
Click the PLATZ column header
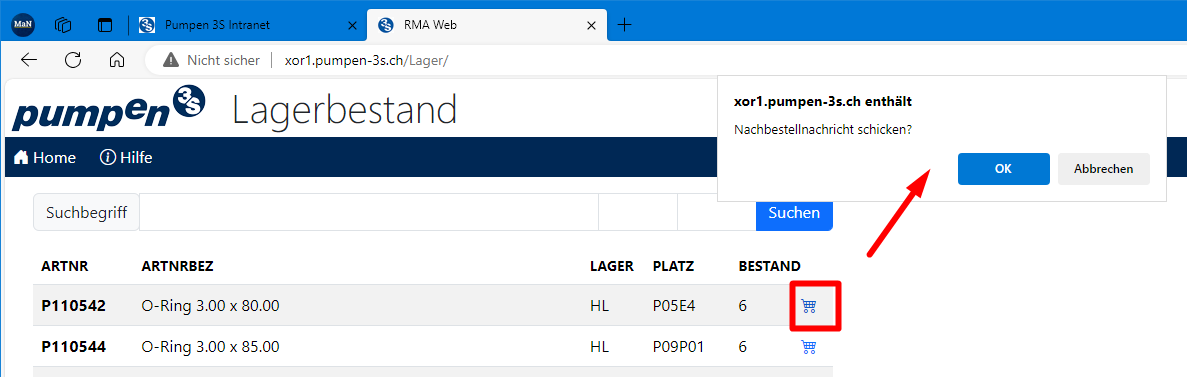pos(674,266)
